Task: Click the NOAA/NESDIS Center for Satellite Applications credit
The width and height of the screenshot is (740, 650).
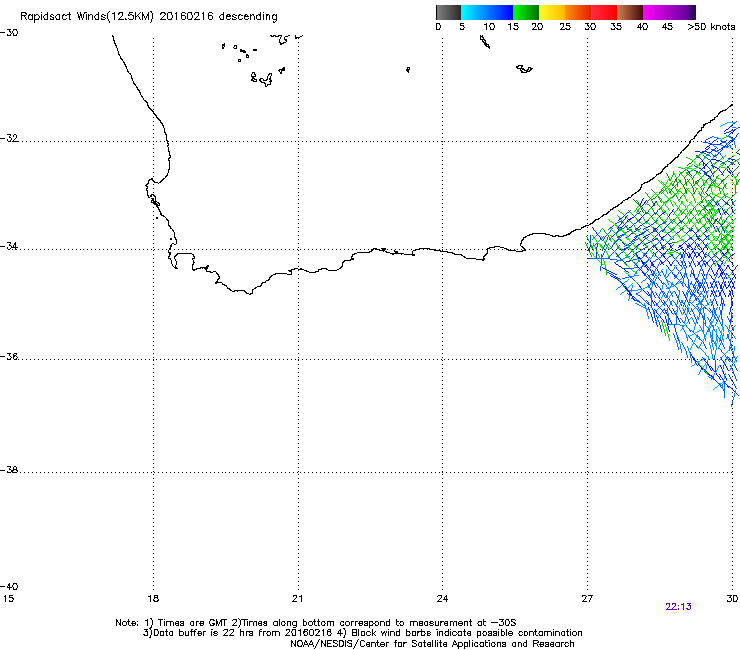Action: tap(432, 644)
